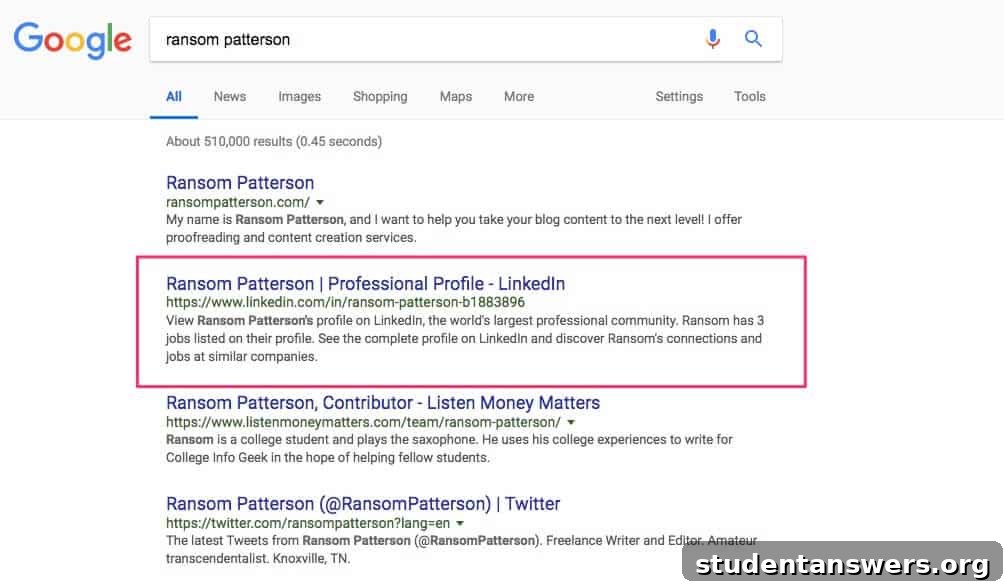1004x588 pixels.
Task: Focus the search box containing ransom patterson
Action: (x=466, y=40)
